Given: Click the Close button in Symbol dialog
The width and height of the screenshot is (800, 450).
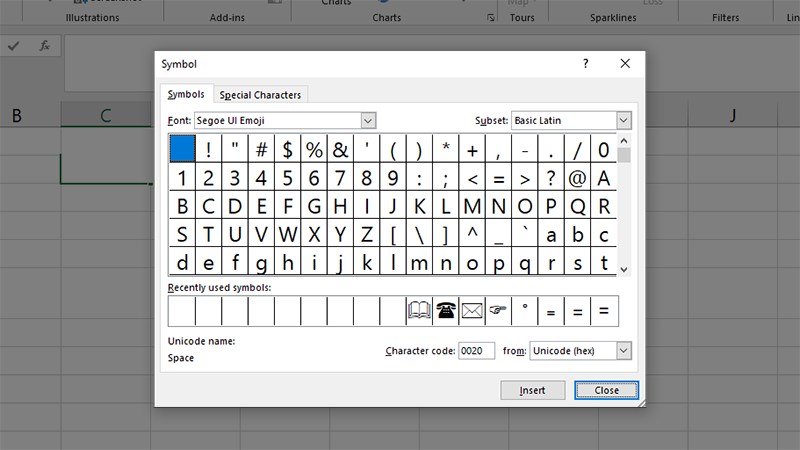Looking at the screenshot, I should [606, 390].
